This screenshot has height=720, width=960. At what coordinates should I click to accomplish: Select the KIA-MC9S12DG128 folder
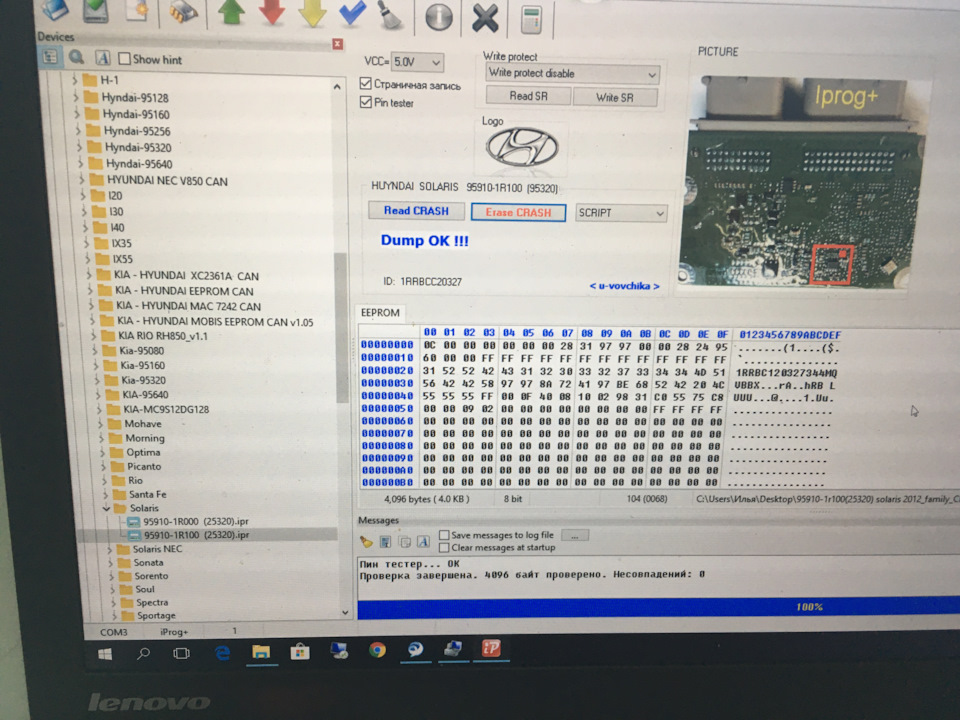pos(166,409)
